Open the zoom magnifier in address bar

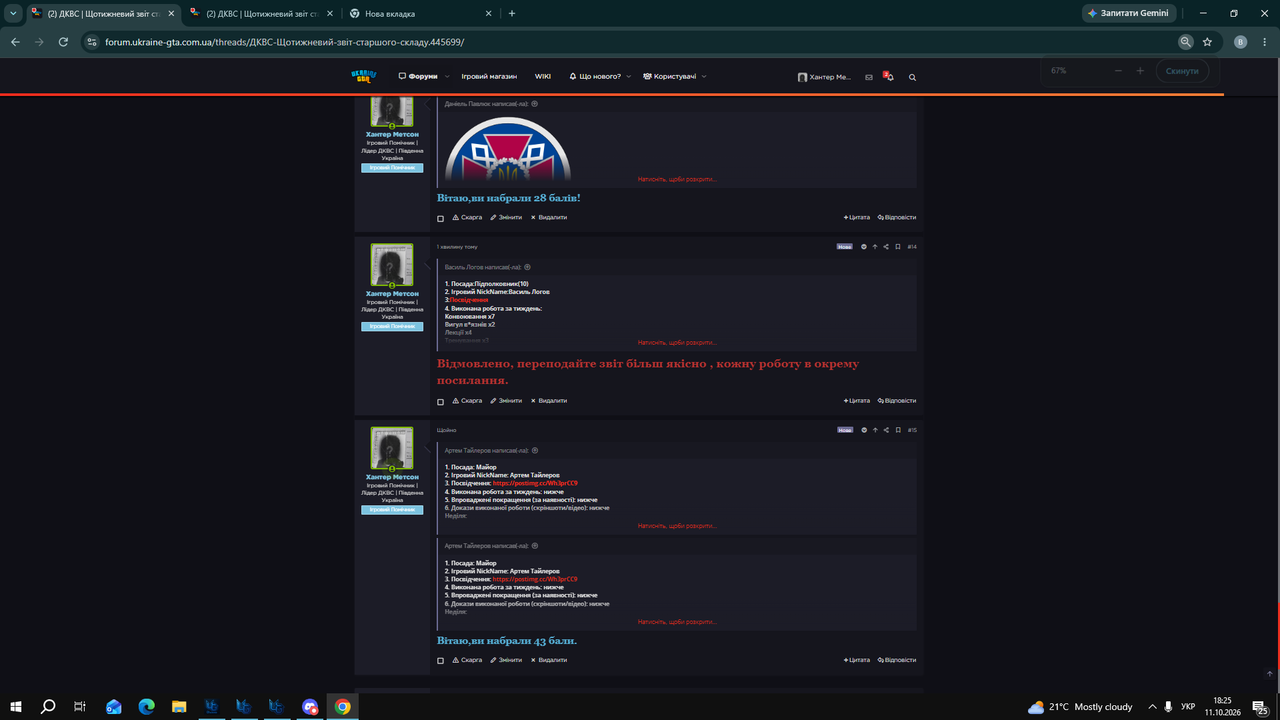[1185, 42]
